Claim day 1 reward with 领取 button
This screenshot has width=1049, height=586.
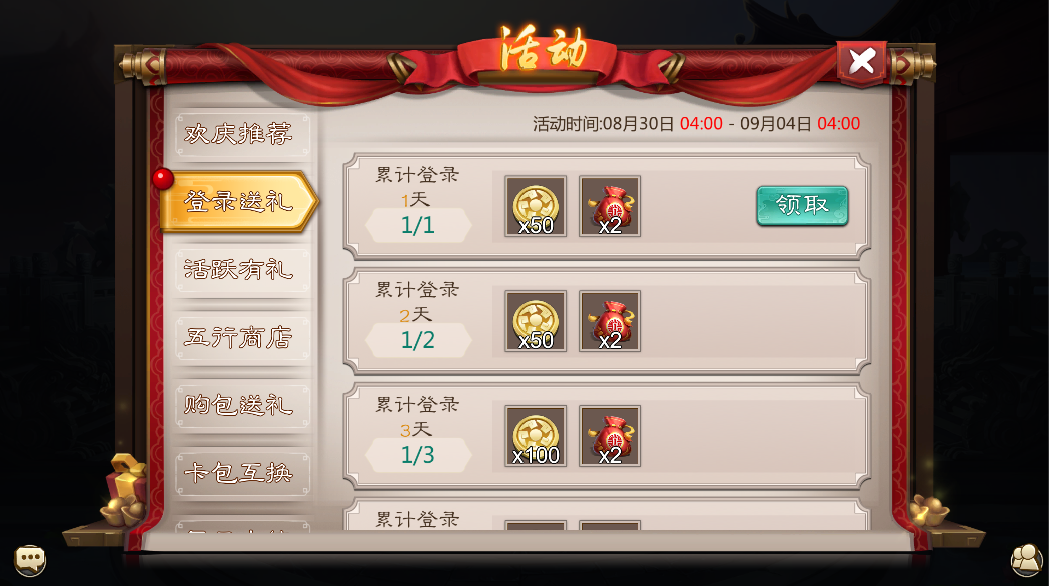(802, 205)
